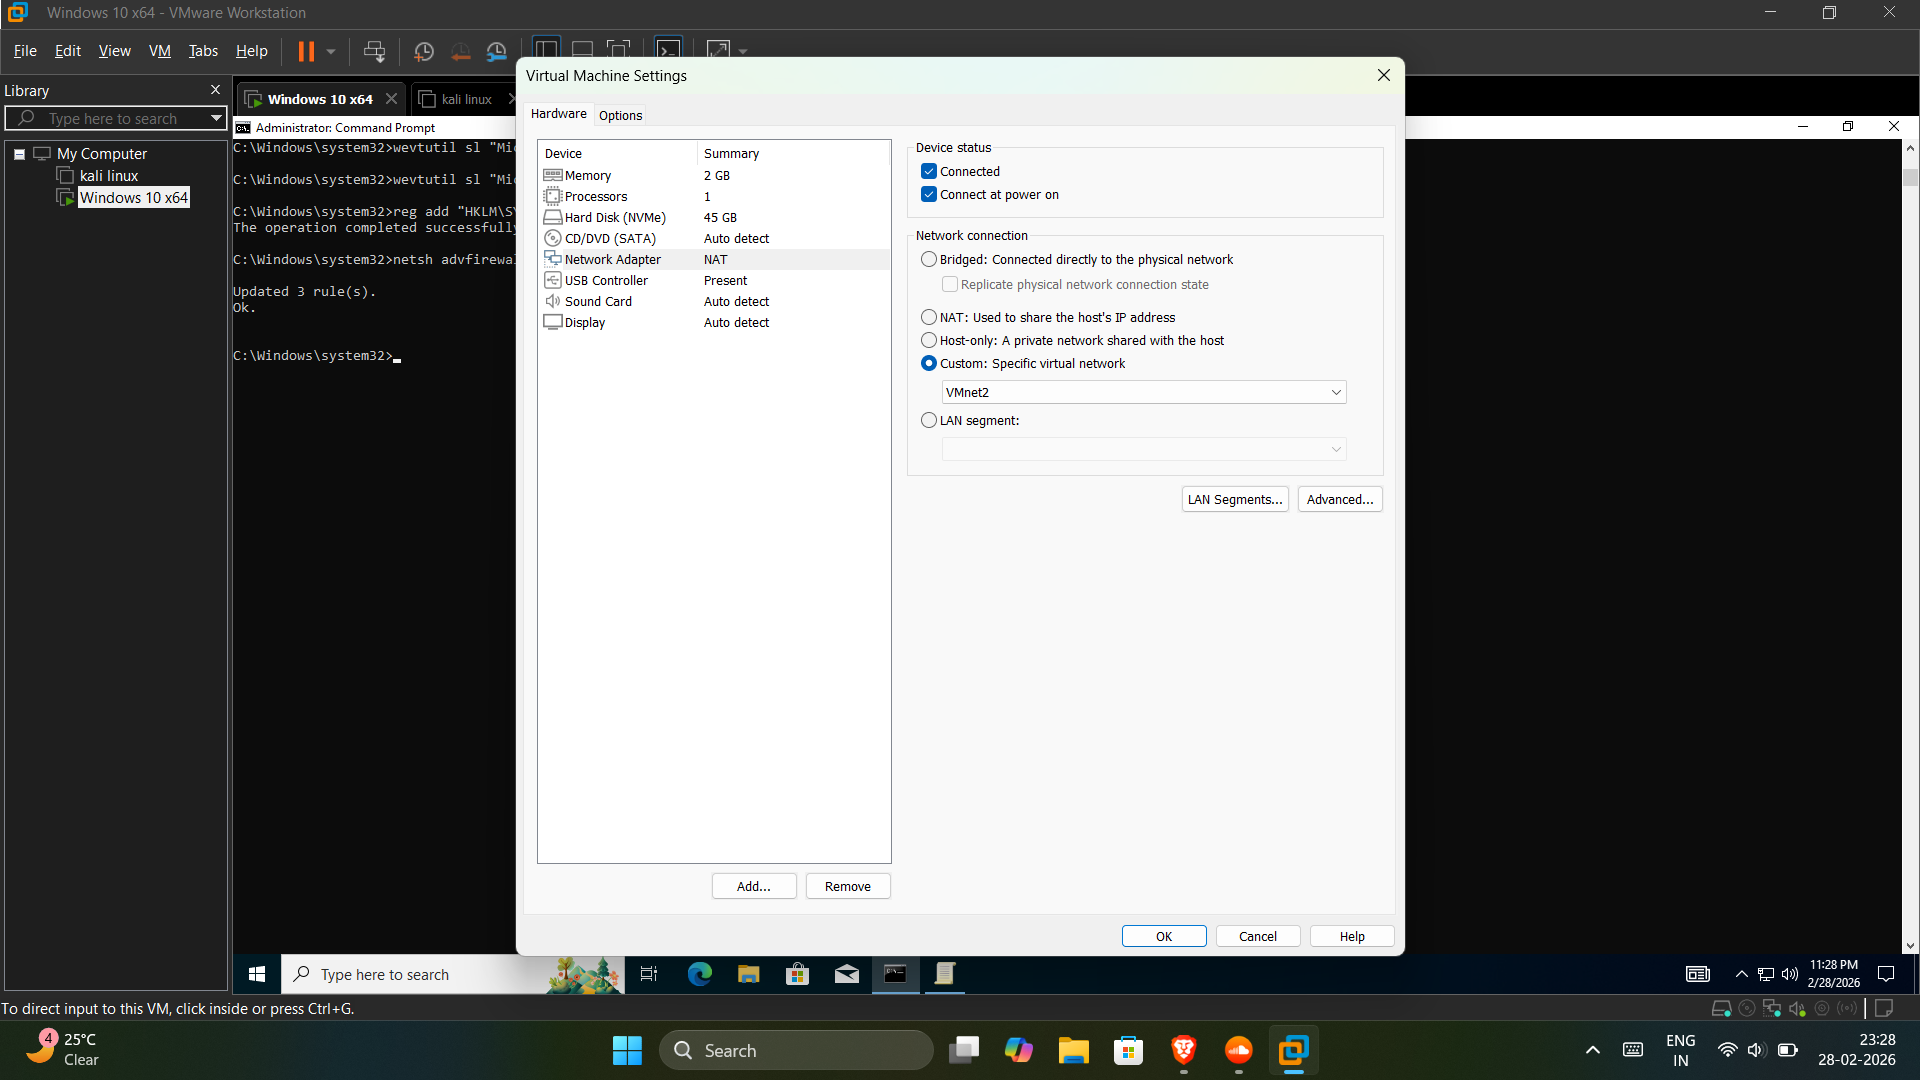Uncheck the Connected checkbox
Image resolution: width=1920 pixels, height=1080 pixels.
[x=929, y=171]
